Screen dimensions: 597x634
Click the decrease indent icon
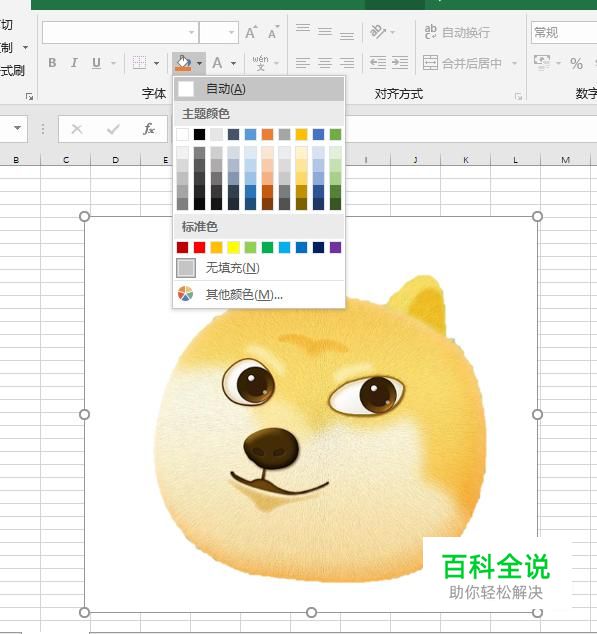pos(378,63)
